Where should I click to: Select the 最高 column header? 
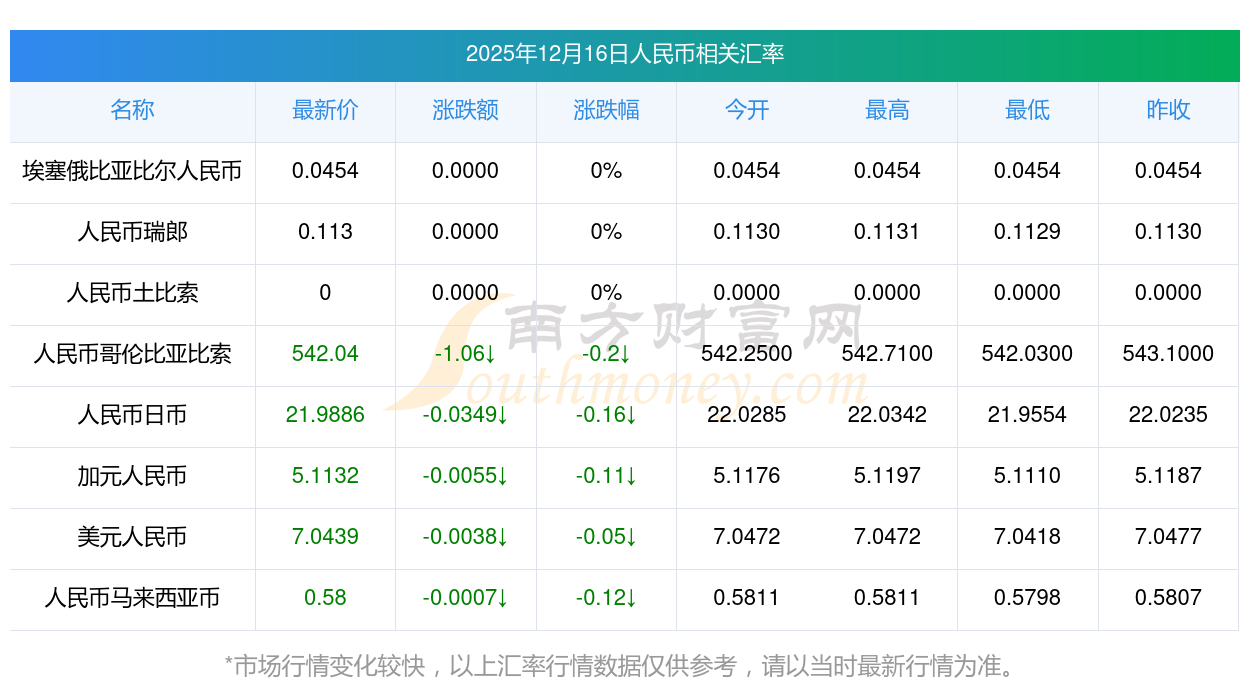coord(887,110)
